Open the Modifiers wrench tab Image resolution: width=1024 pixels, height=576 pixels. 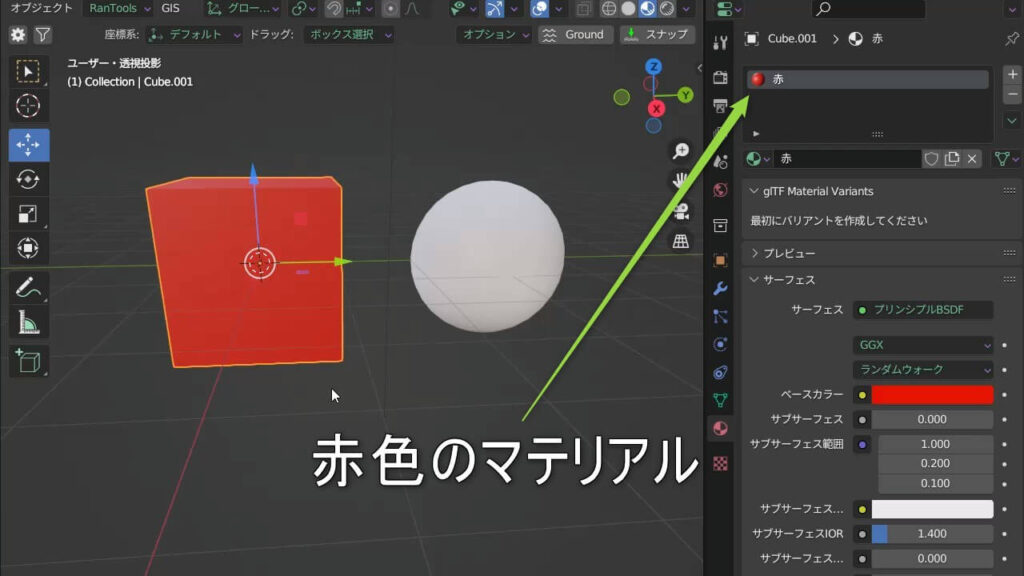tap(720, 288)
